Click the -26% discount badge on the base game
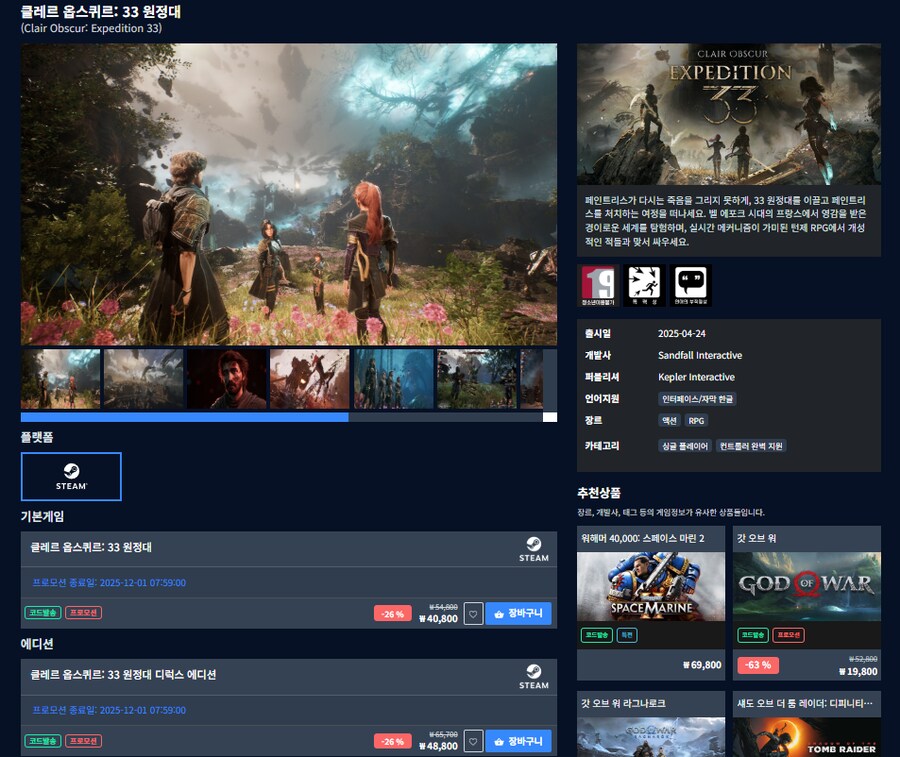Viewport: 900px width, 757px height. point(393,614)
